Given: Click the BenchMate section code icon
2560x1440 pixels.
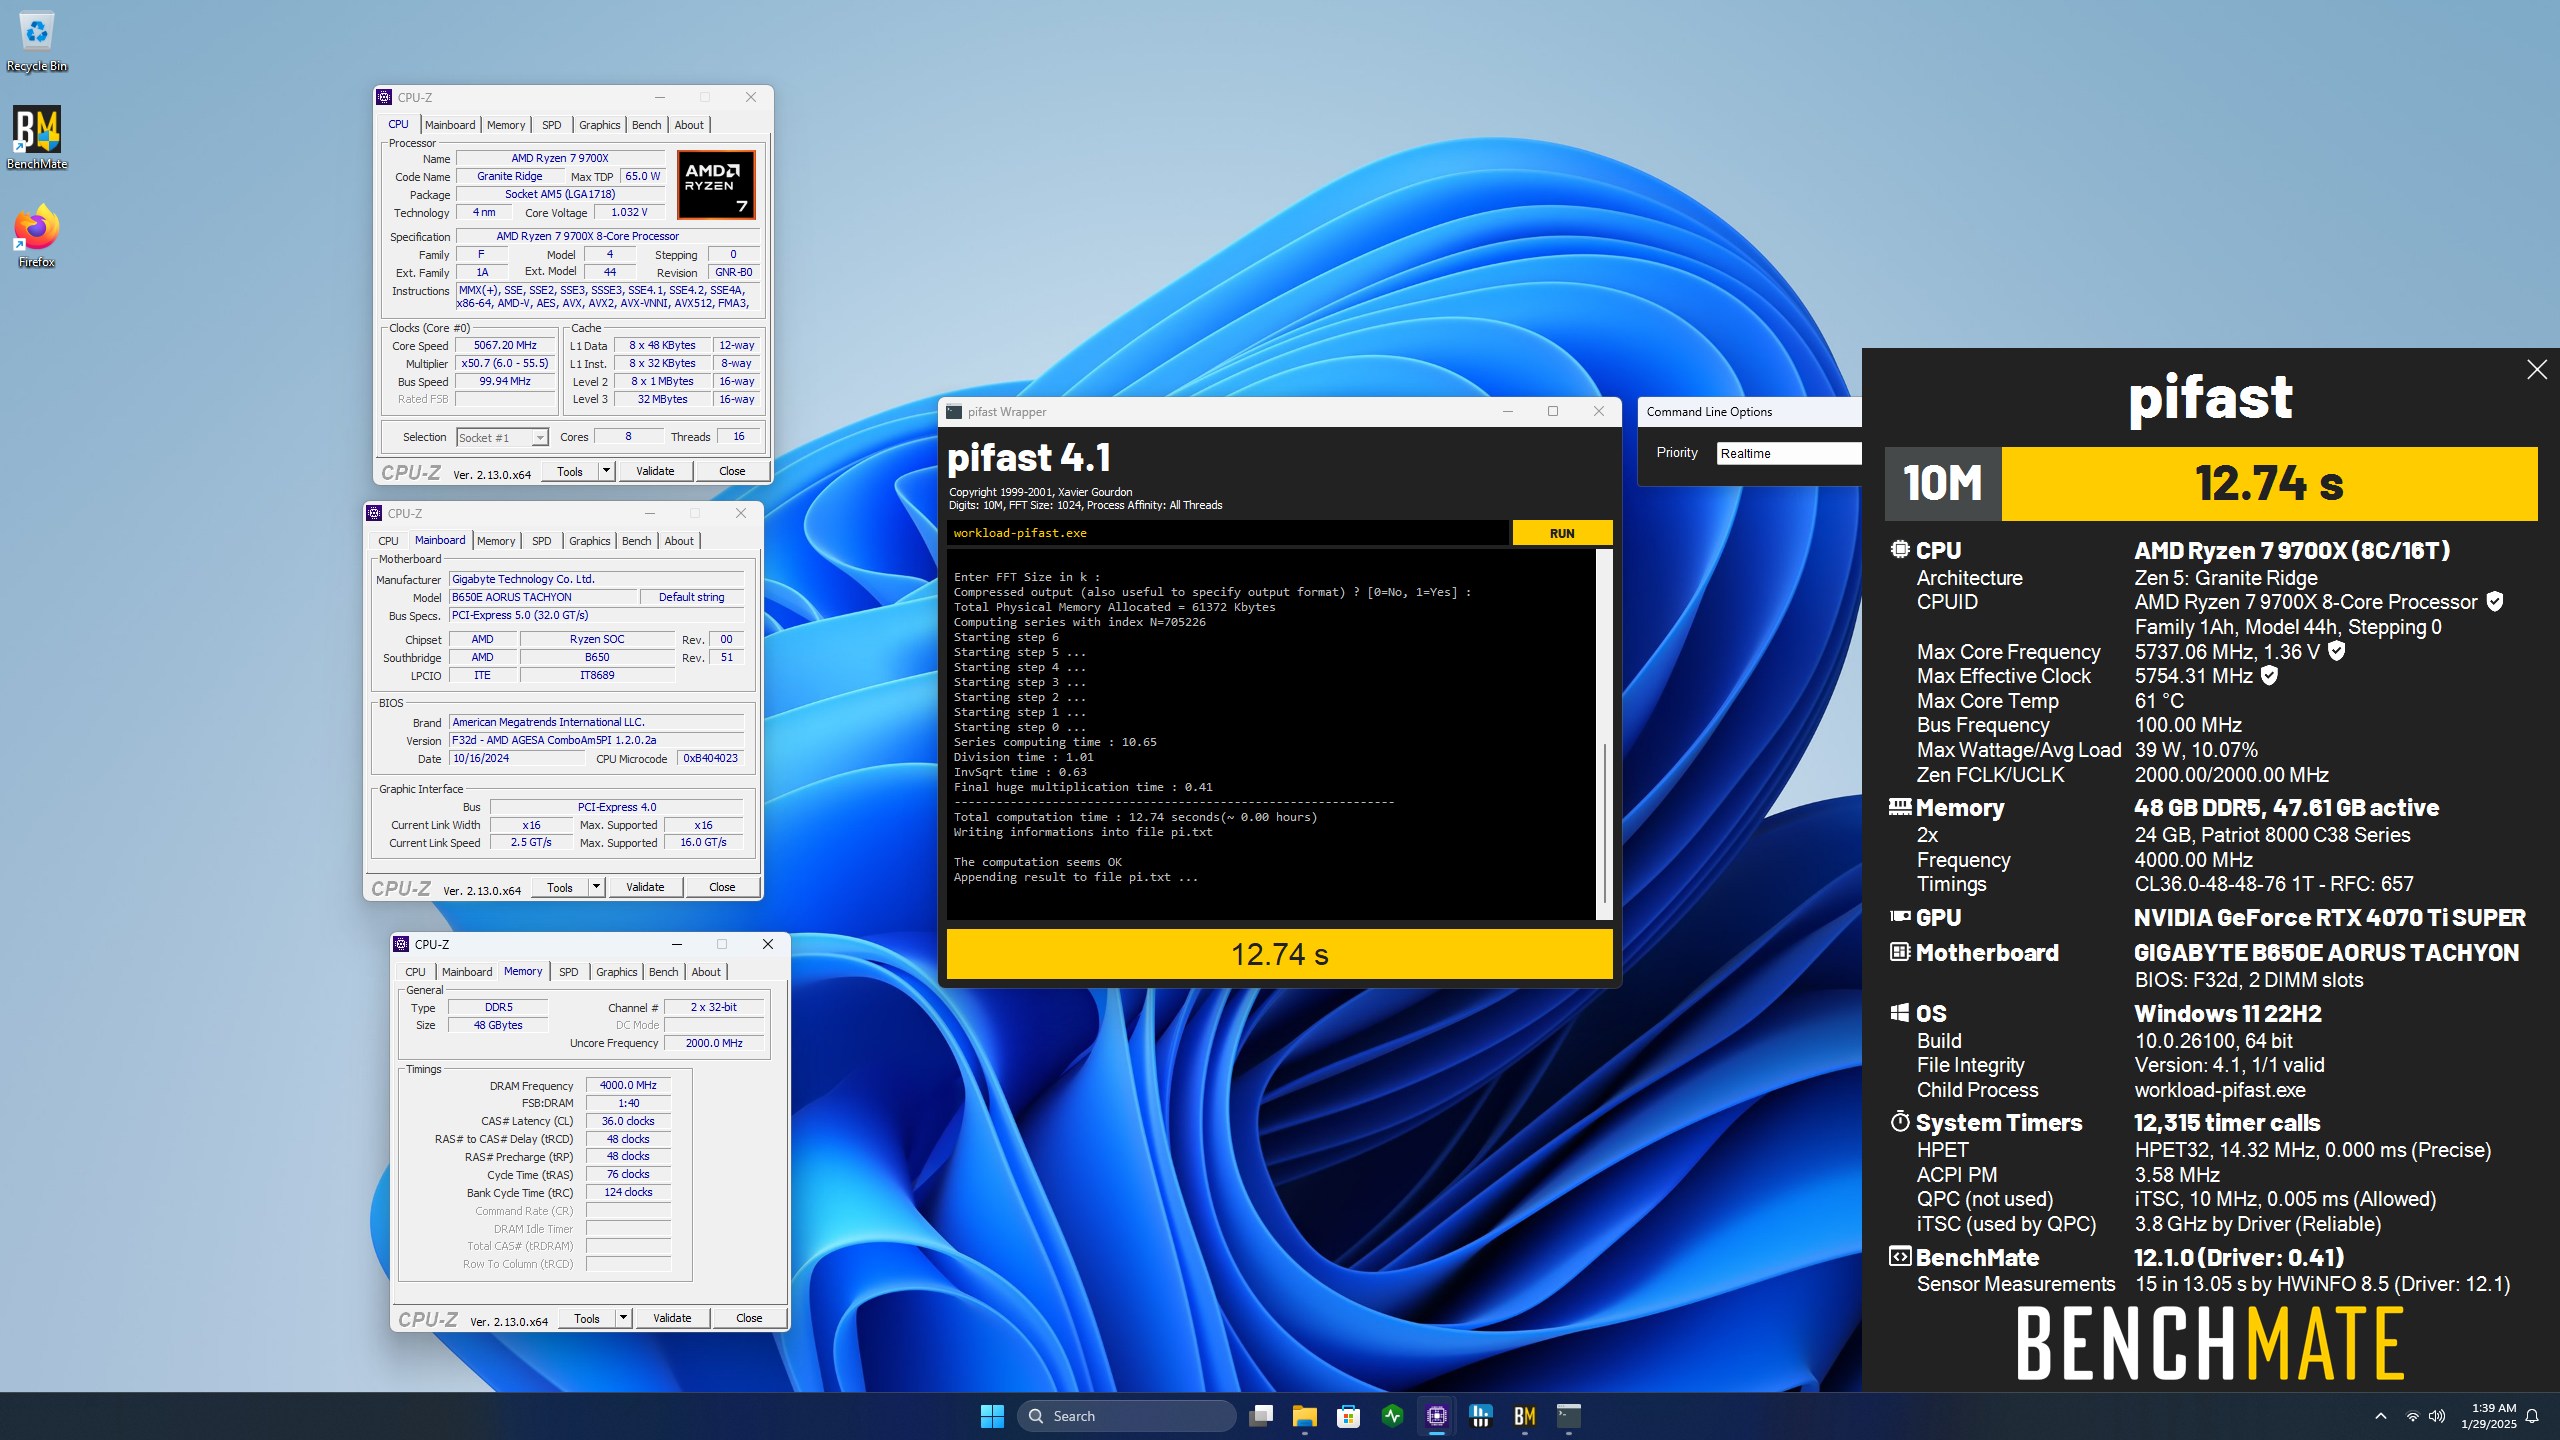Looking at the screenshot, I should click(x=1900, y=1256).
